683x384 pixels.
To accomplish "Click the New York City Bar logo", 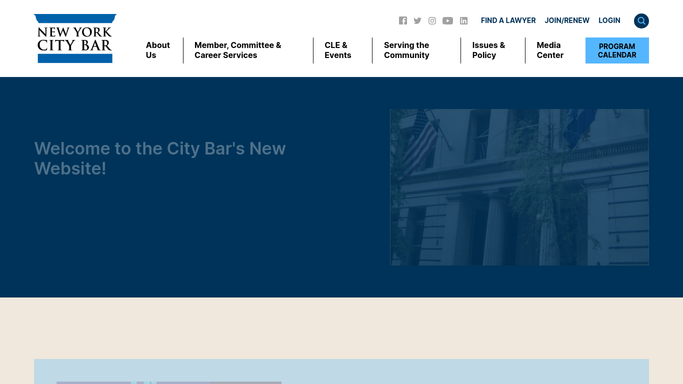I will coord(75,38).
